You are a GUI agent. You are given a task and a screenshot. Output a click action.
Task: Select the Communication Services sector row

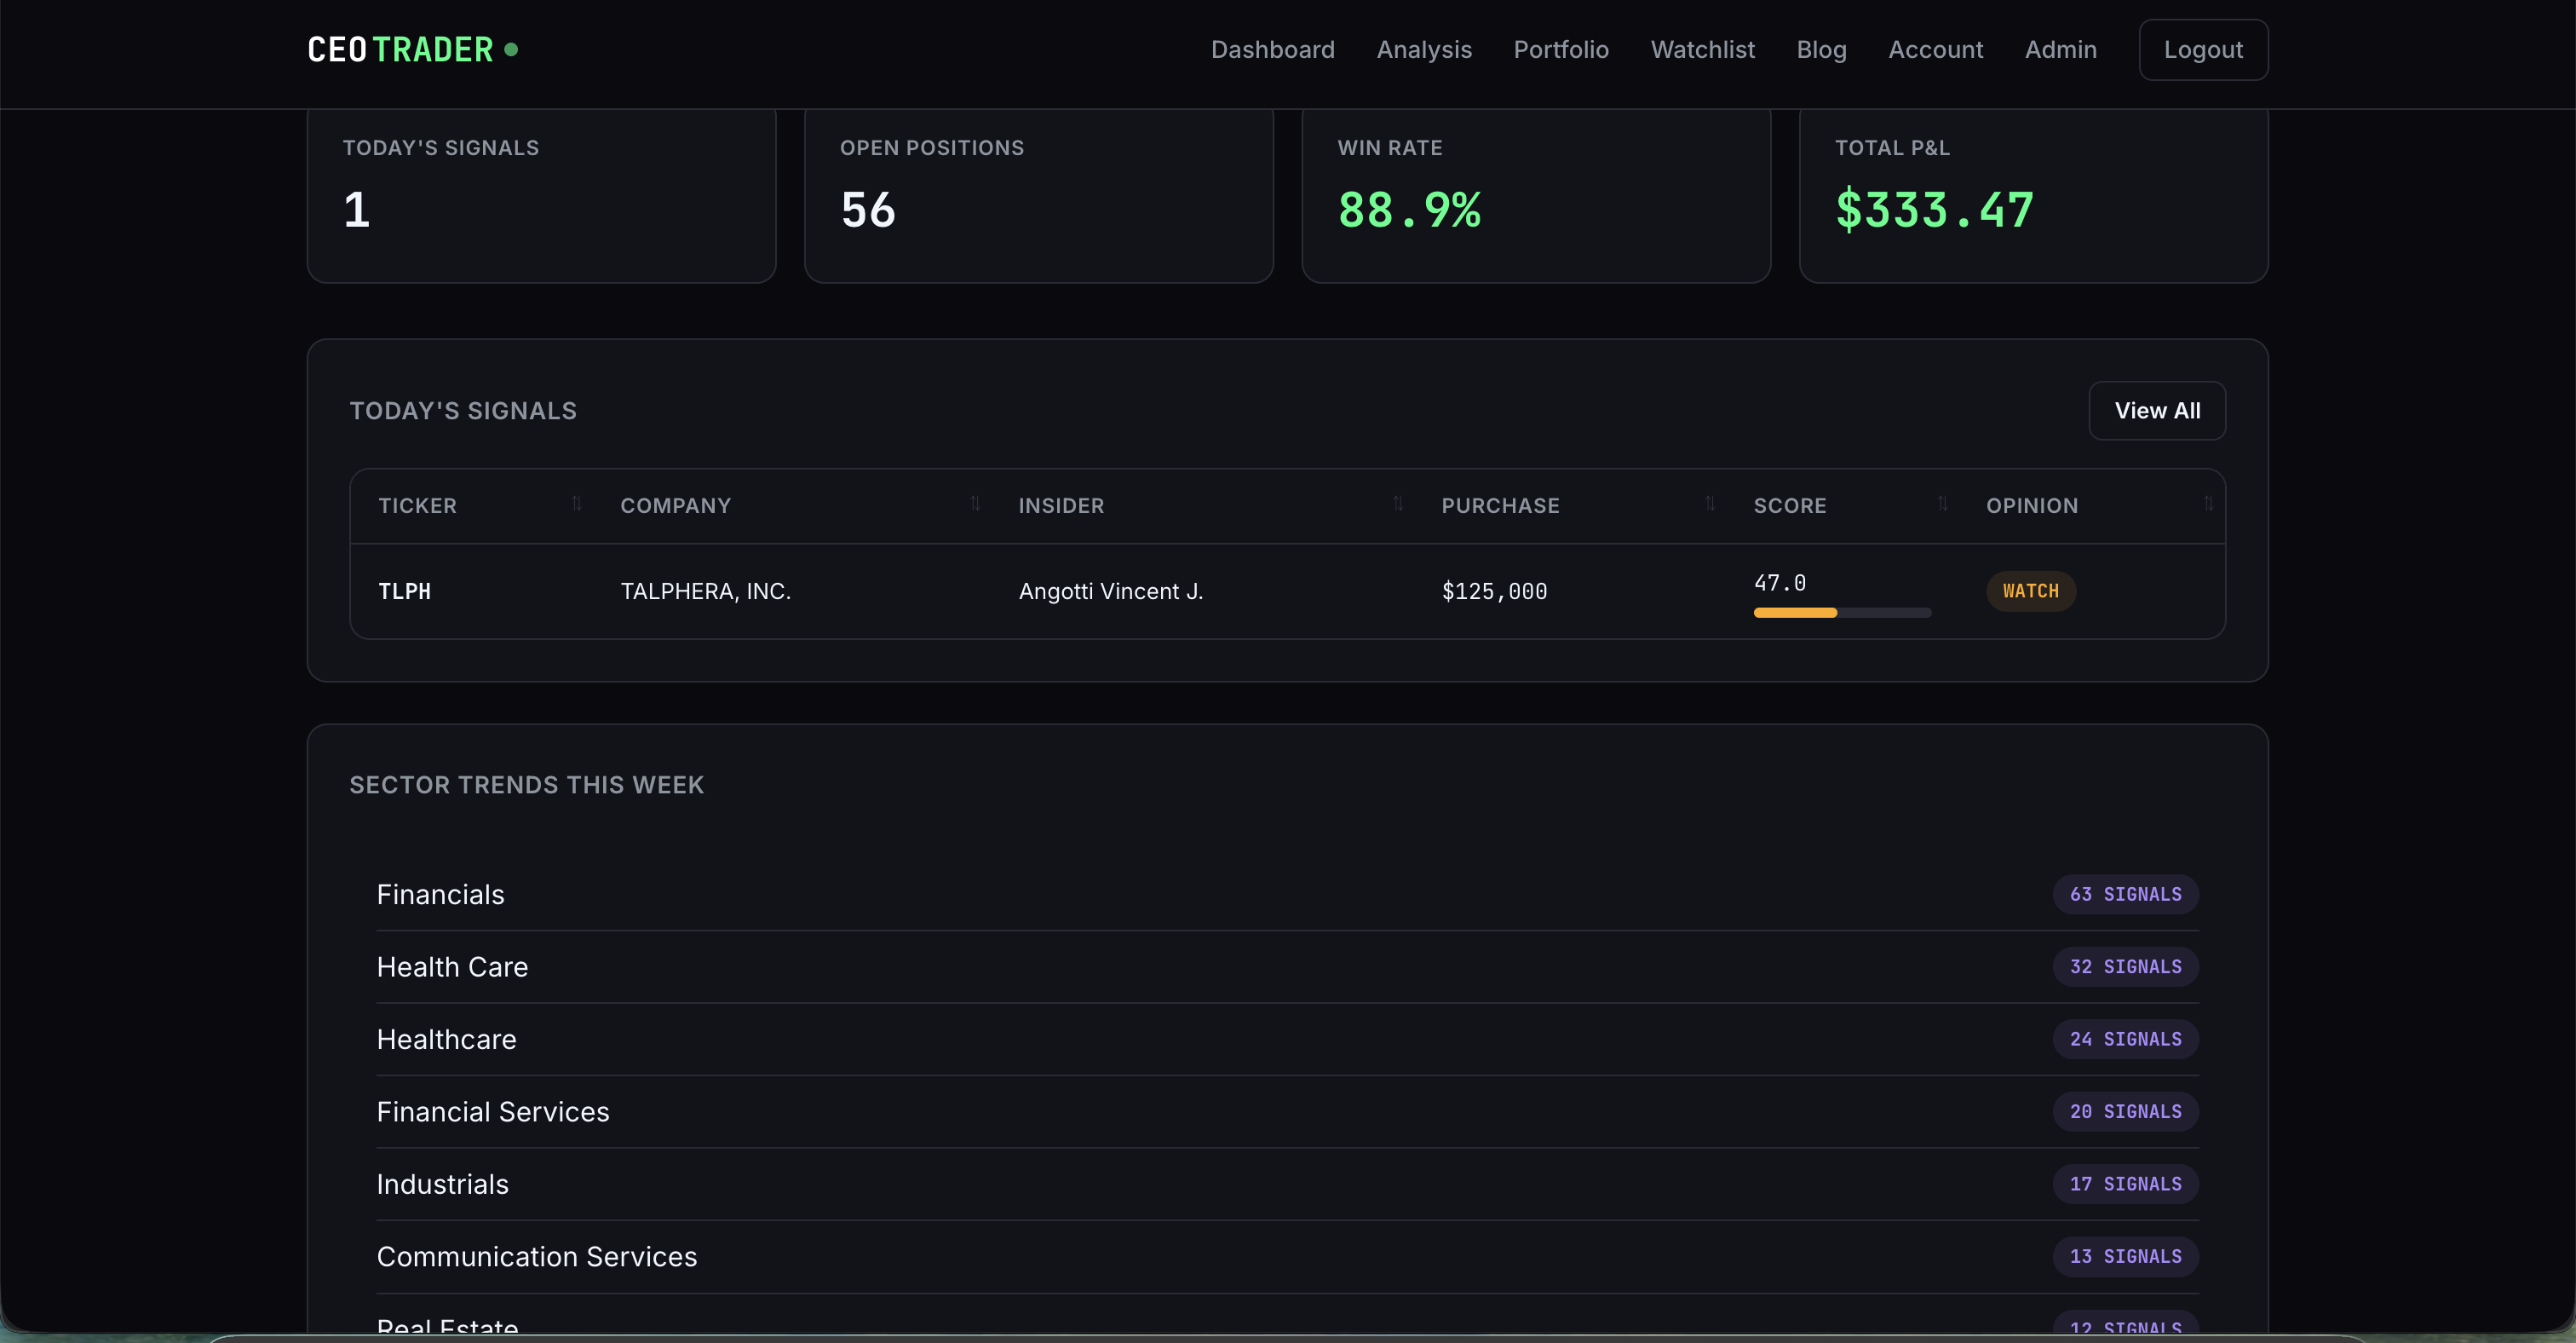pyautogui.click(x=1287, y=1257)
